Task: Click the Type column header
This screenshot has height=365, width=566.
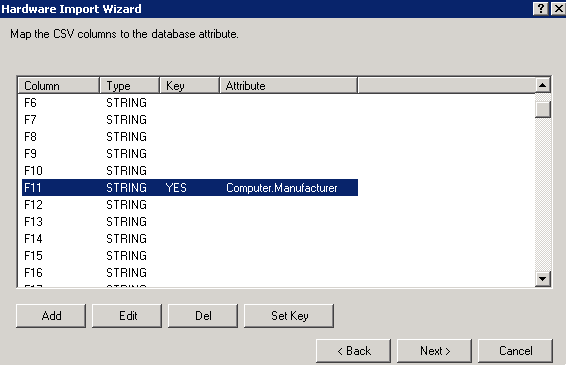Action: 130,86
